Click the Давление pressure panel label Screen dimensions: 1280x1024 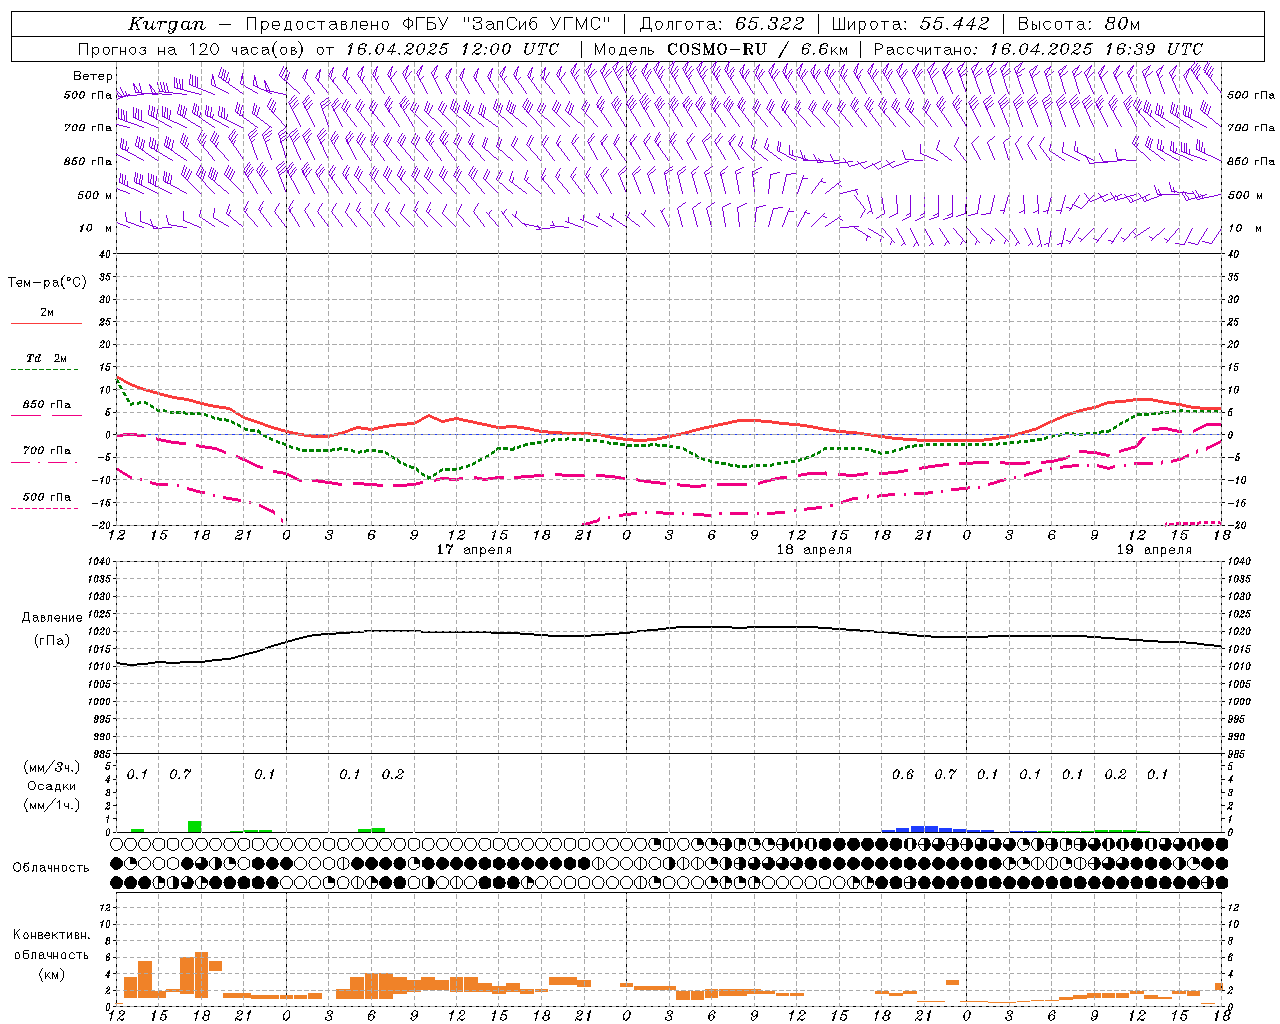(52, 618)
